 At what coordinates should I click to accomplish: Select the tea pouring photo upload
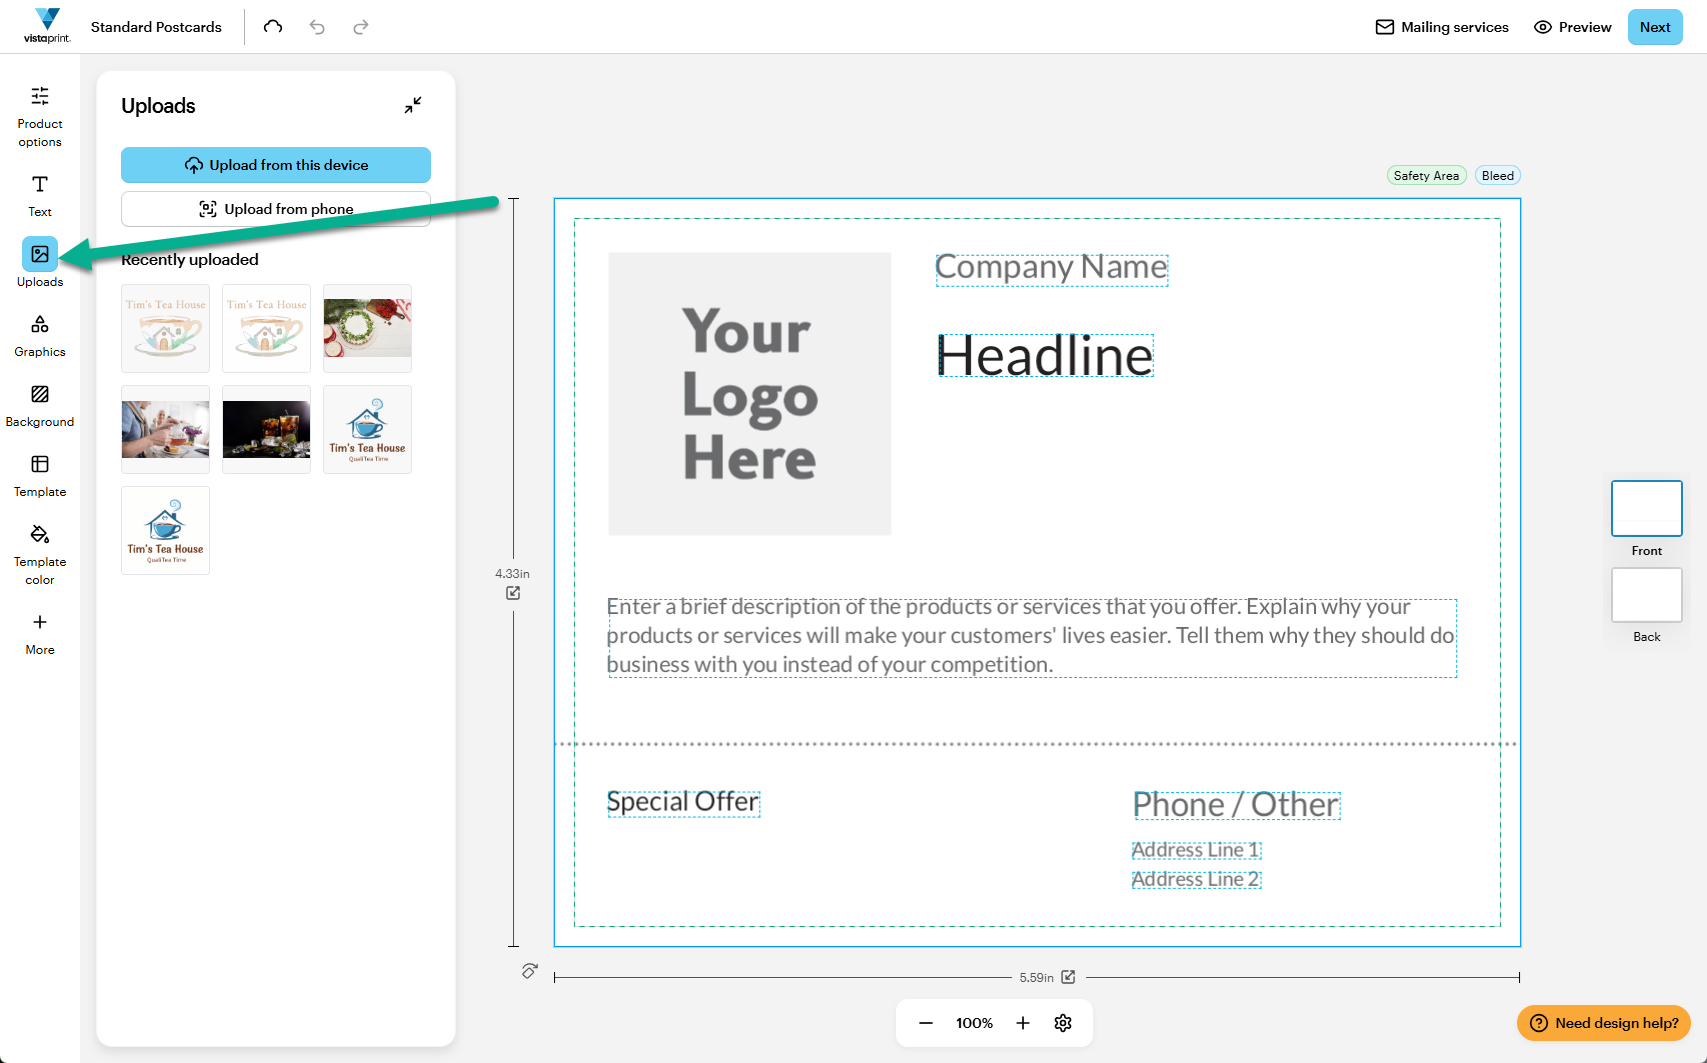[x=166, y=430]
